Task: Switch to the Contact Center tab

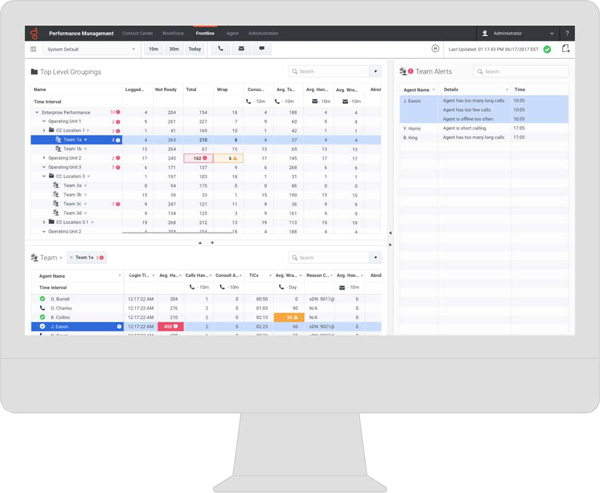Action: 137,33
